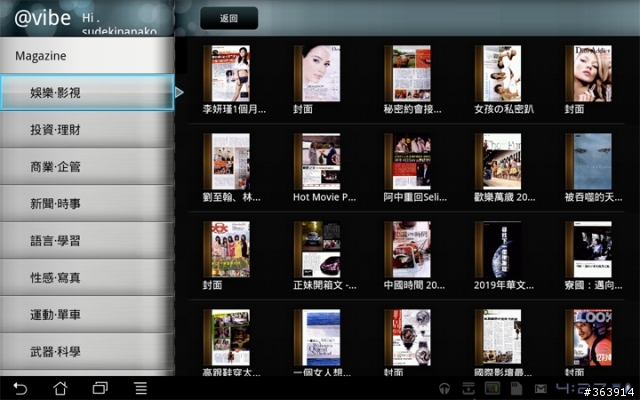Screen dimensions: 640x400
Task: Open the 被吞噬的天 magazine thumbnail
Action: tap(589, 162)
